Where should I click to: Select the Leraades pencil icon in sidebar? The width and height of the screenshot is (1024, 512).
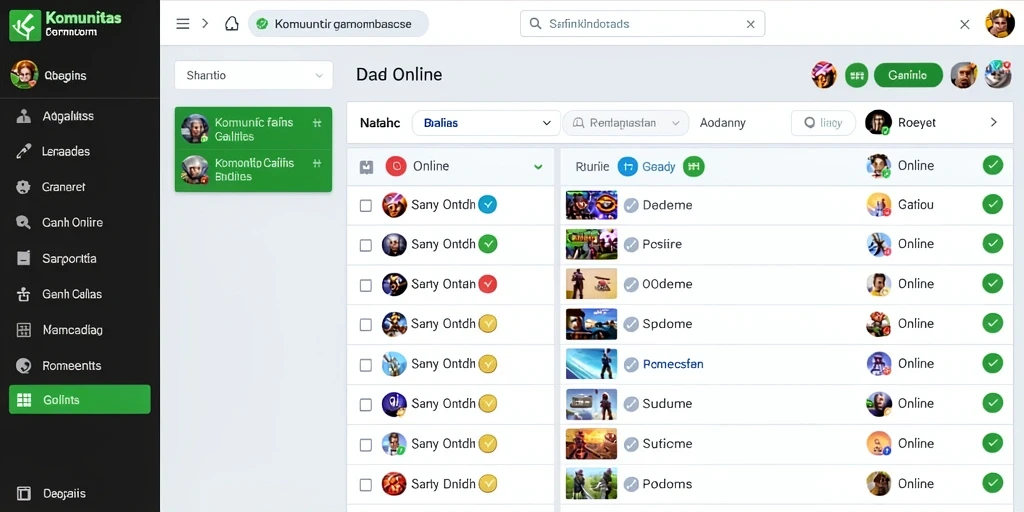pyautogui.click(x=24, y=152)
